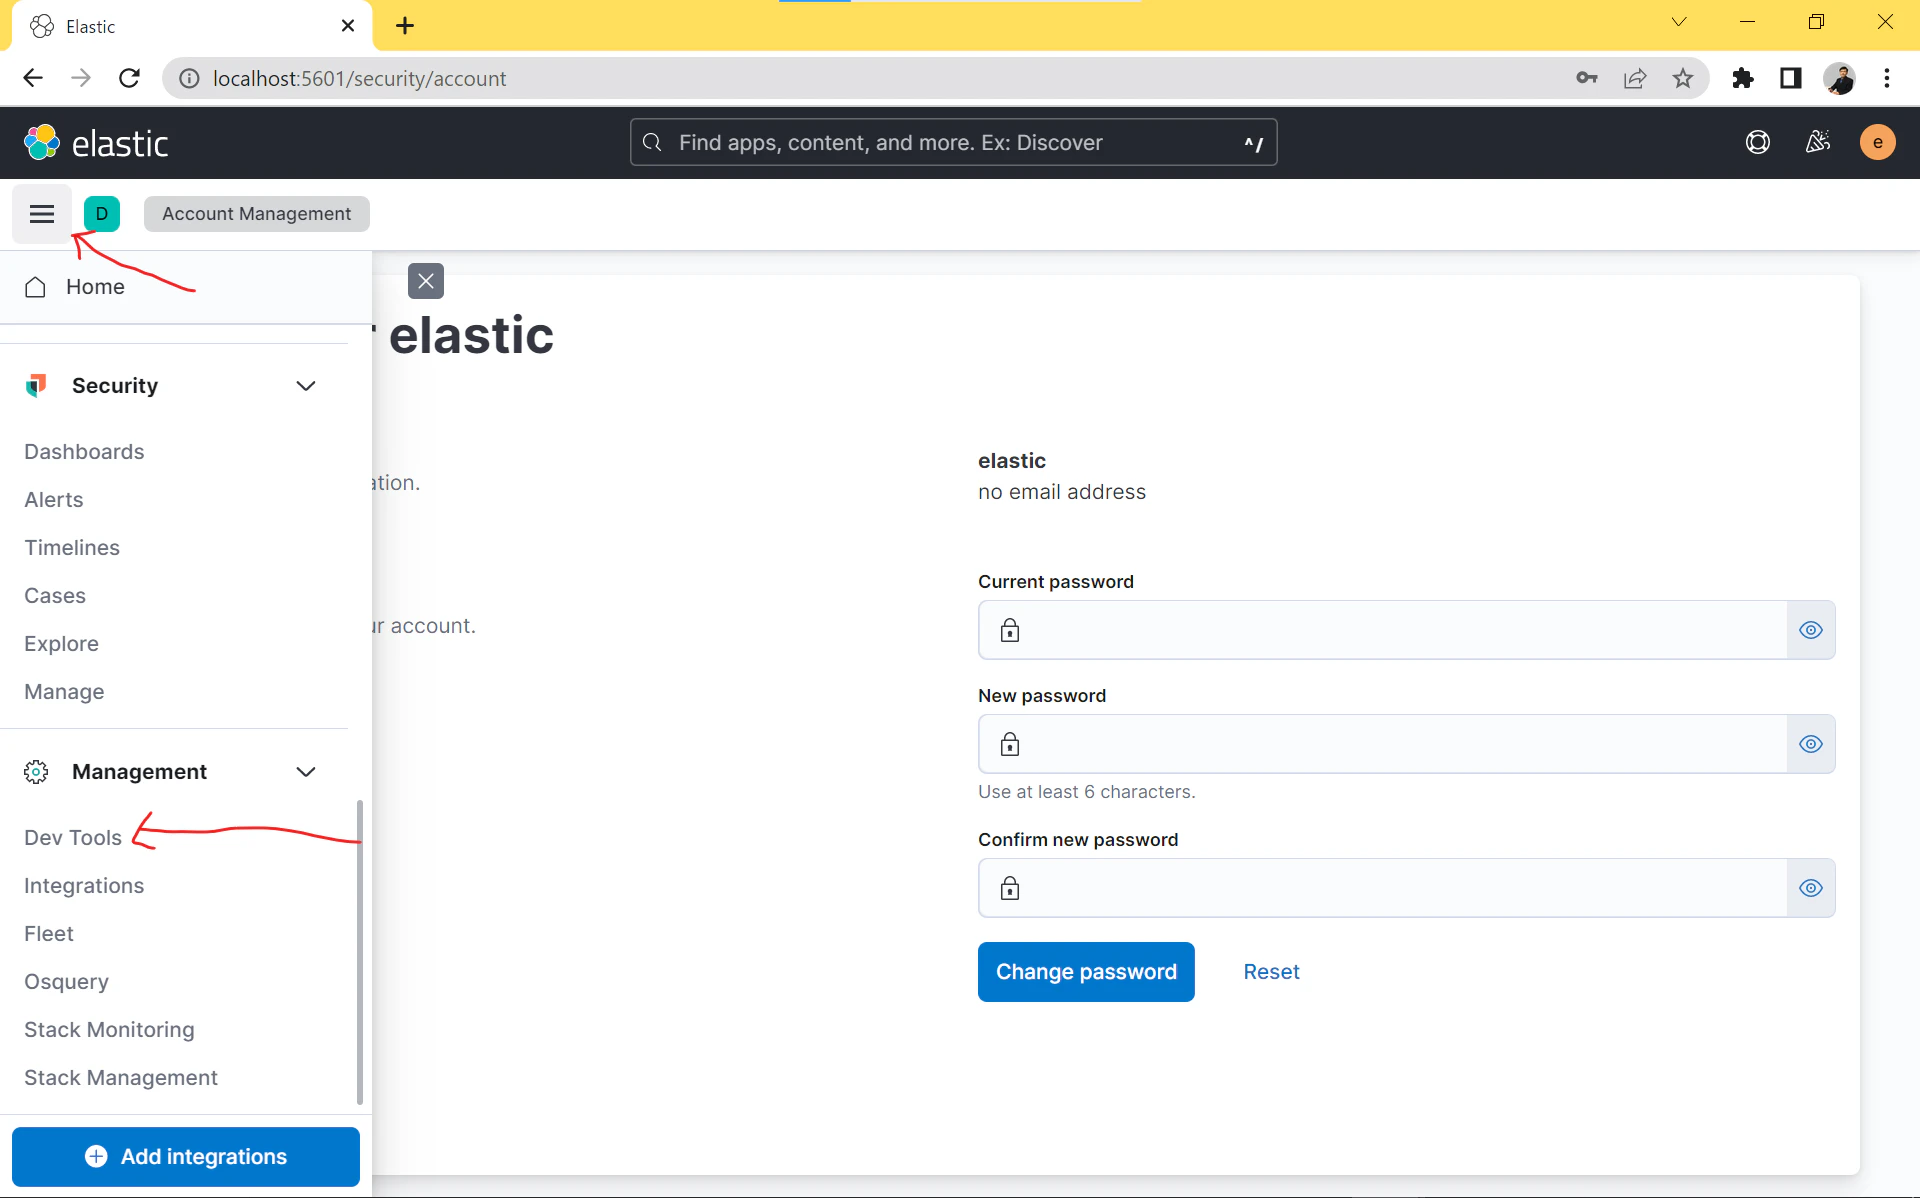Open the orange user avatar menu
The width and height of the screenshot is (1920, 1198).
1877,142
